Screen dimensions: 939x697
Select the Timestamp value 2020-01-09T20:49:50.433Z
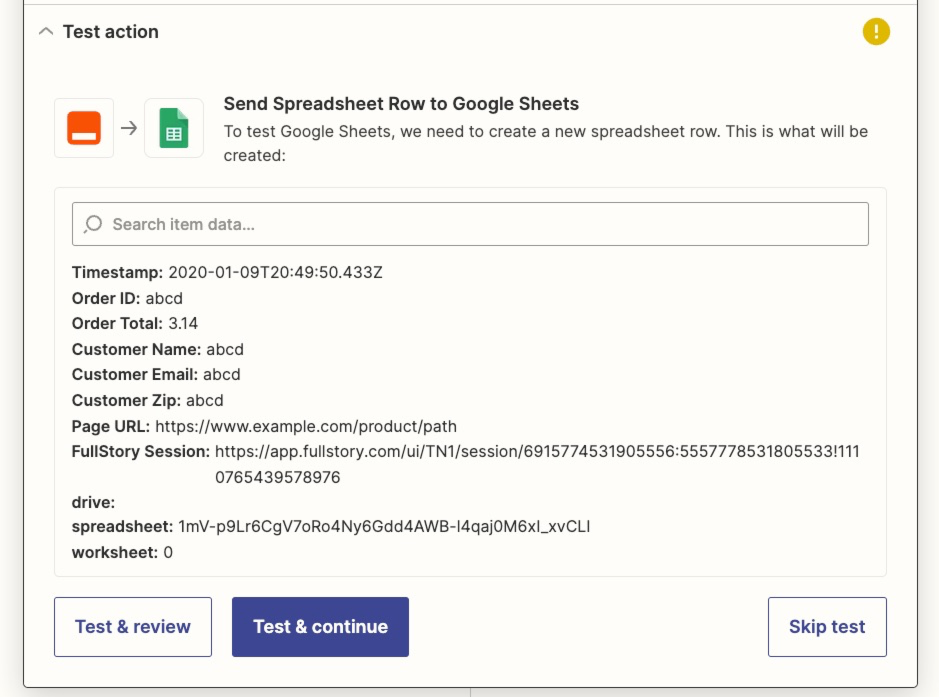click(x=275, y=272)
